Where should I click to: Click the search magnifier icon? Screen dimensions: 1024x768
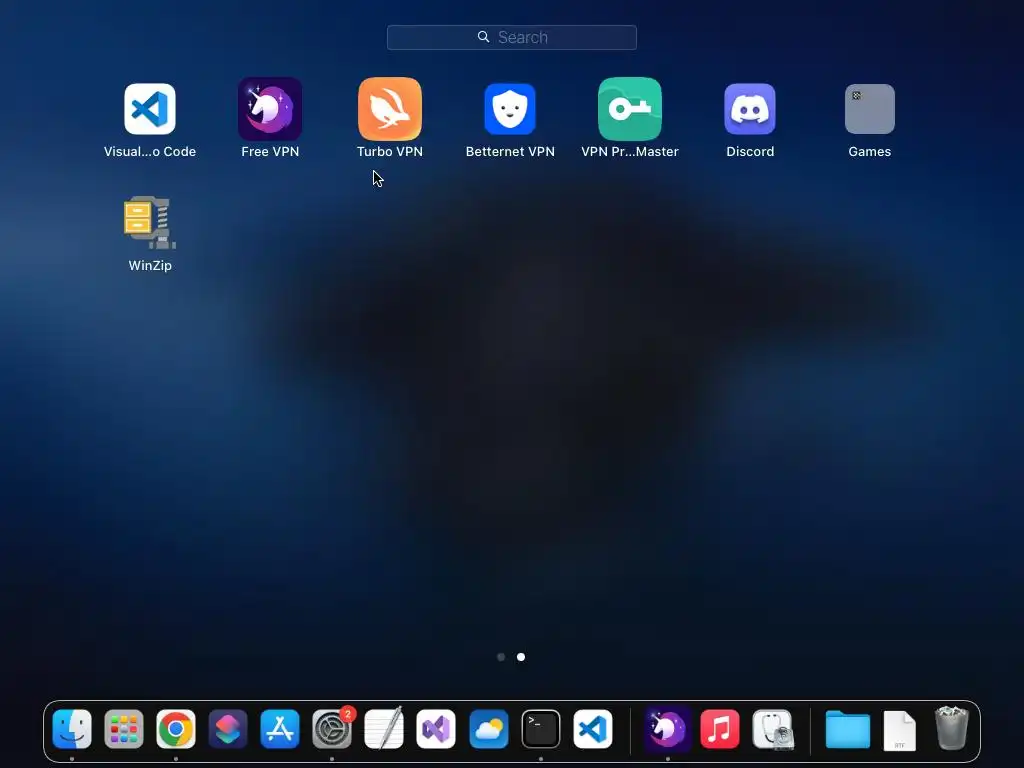coord(483,37)
